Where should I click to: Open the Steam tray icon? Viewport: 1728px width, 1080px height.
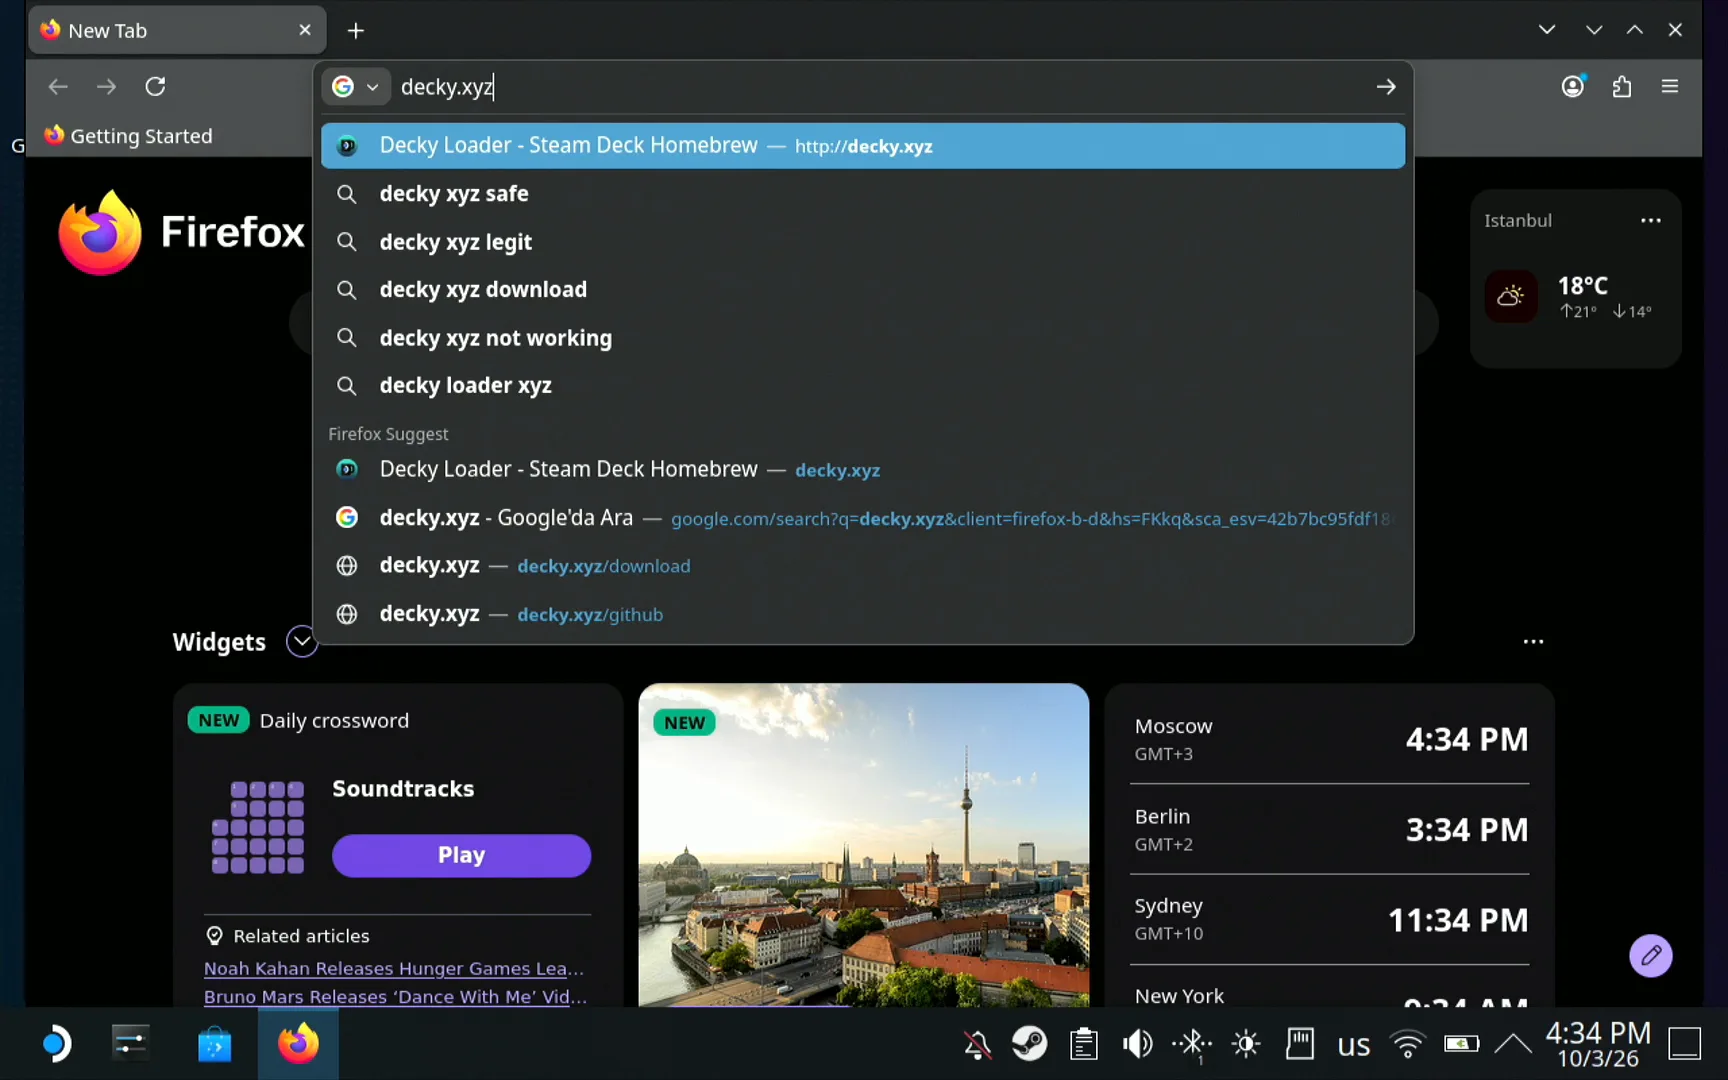pyautogui.click(x=1030, y=1044)
